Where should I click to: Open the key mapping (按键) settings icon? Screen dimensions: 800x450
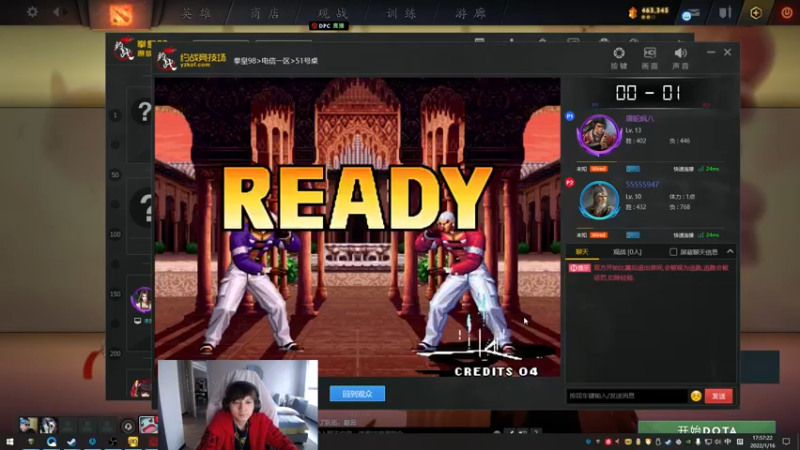(619, 53)
